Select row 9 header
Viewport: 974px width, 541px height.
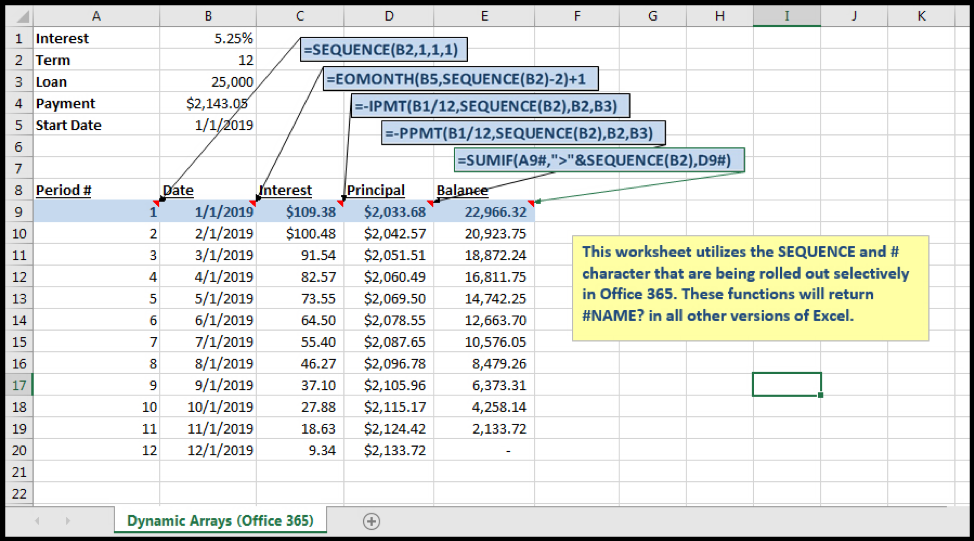coord(19,211)
